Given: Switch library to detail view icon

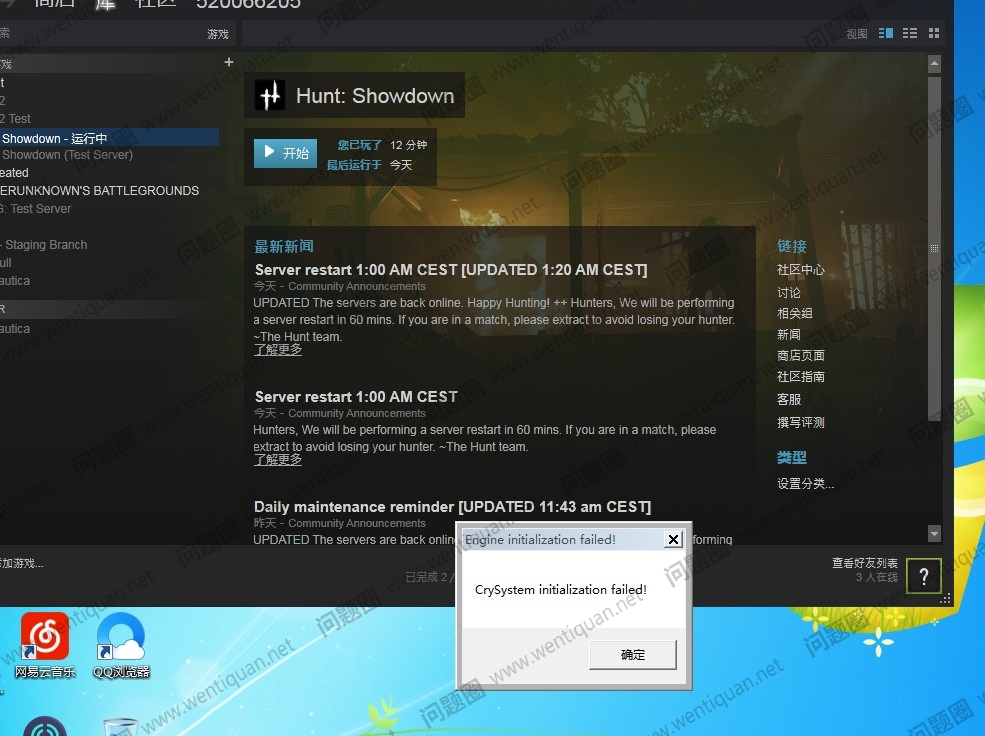Looking at the screenshot, I should 885,33.
